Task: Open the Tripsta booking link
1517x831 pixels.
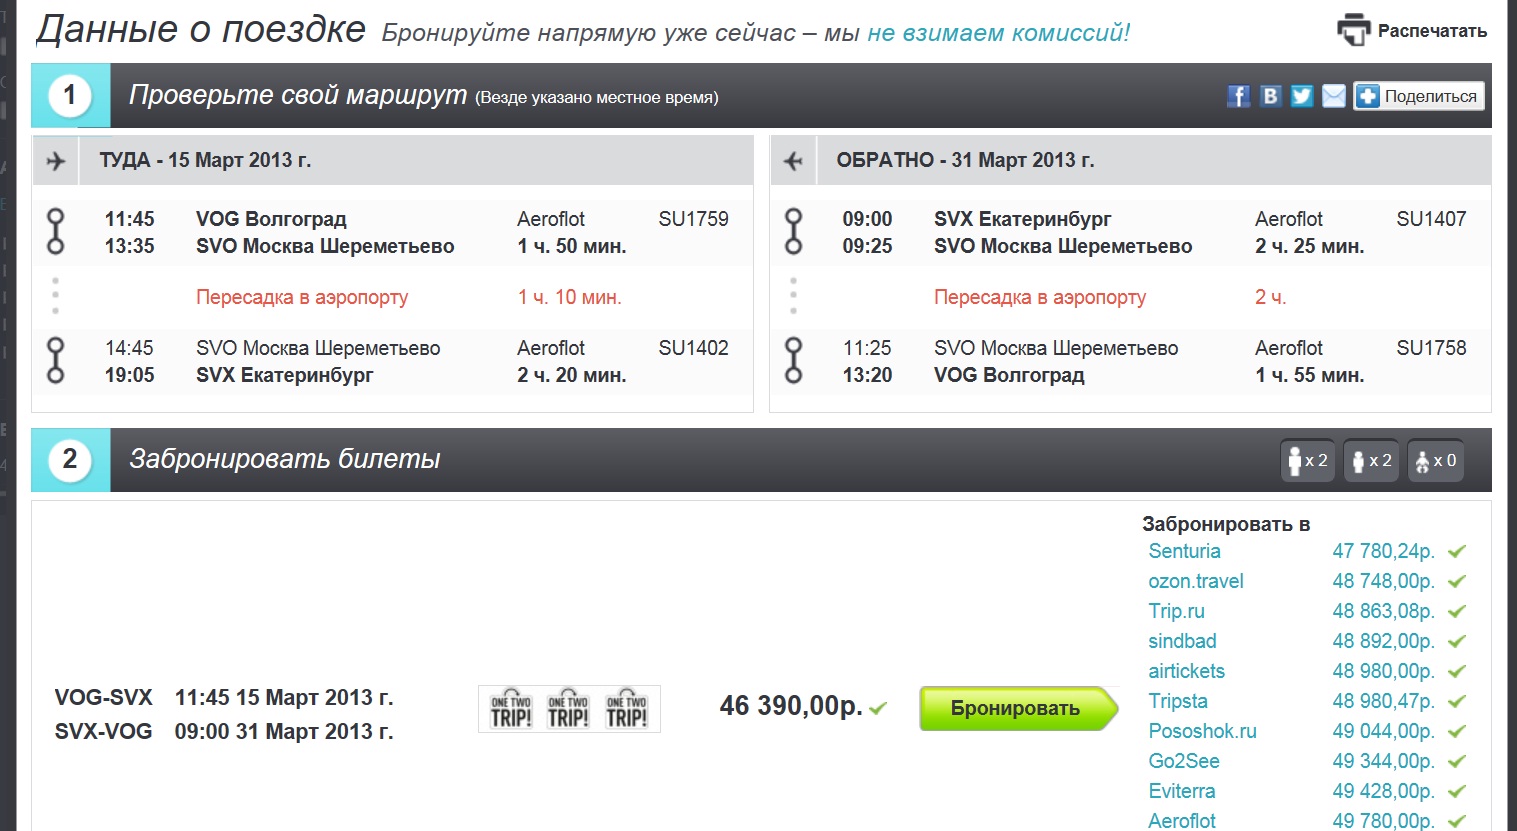Action: click(1178, 701)
